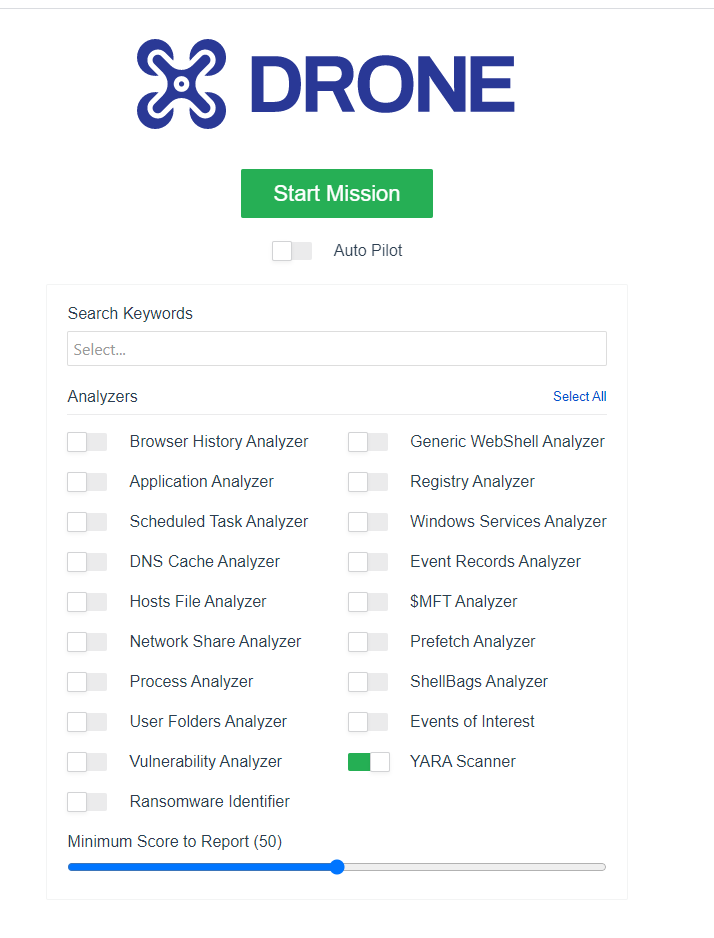Enable the Generic WebShell Analyzer
This screenshot has height=938, width=714.
pos(368,441)
